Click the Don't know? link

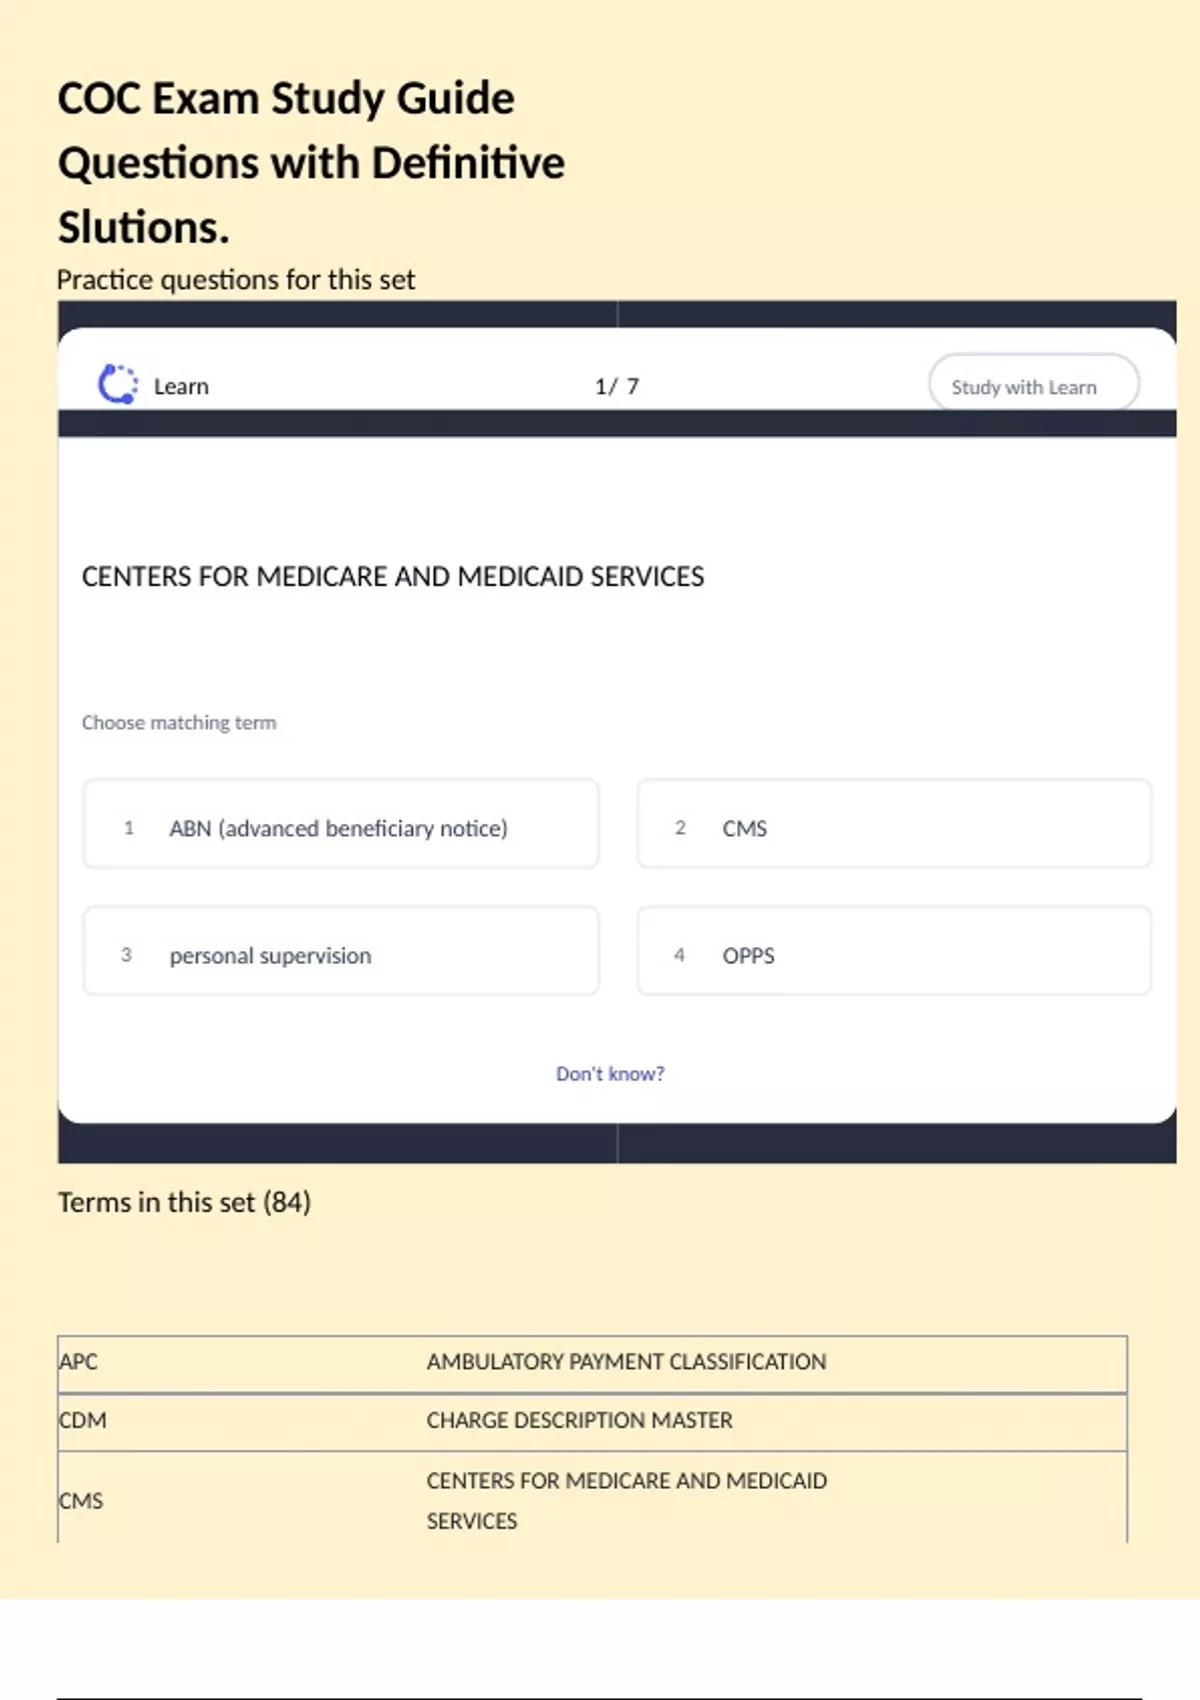[610, 1074]
